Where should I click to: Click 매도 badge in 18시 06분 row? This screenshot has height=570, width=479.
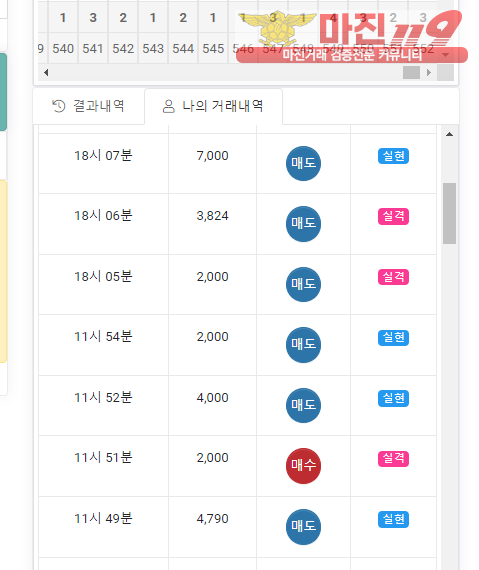click(x=303, y=224)
